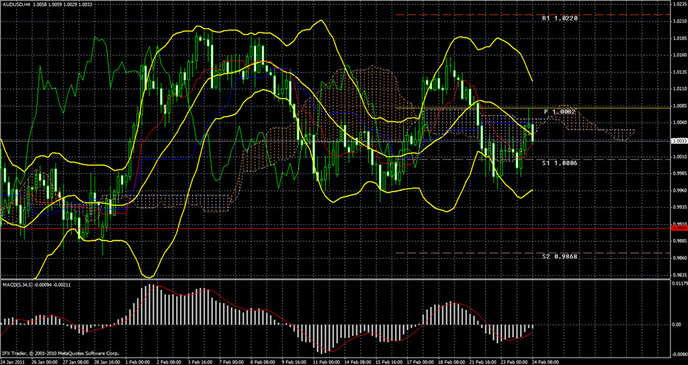Click the current price tag 1.0033 on axis

[679, 141]
